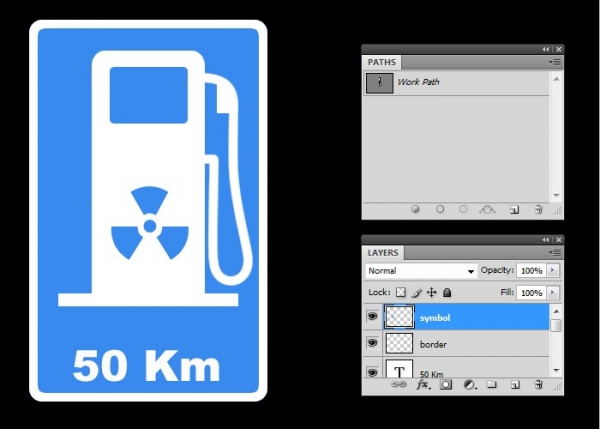The height and width of the screenshot is (429, 600).
Task: Toggle lock all padlock icon
Action: 447,293
